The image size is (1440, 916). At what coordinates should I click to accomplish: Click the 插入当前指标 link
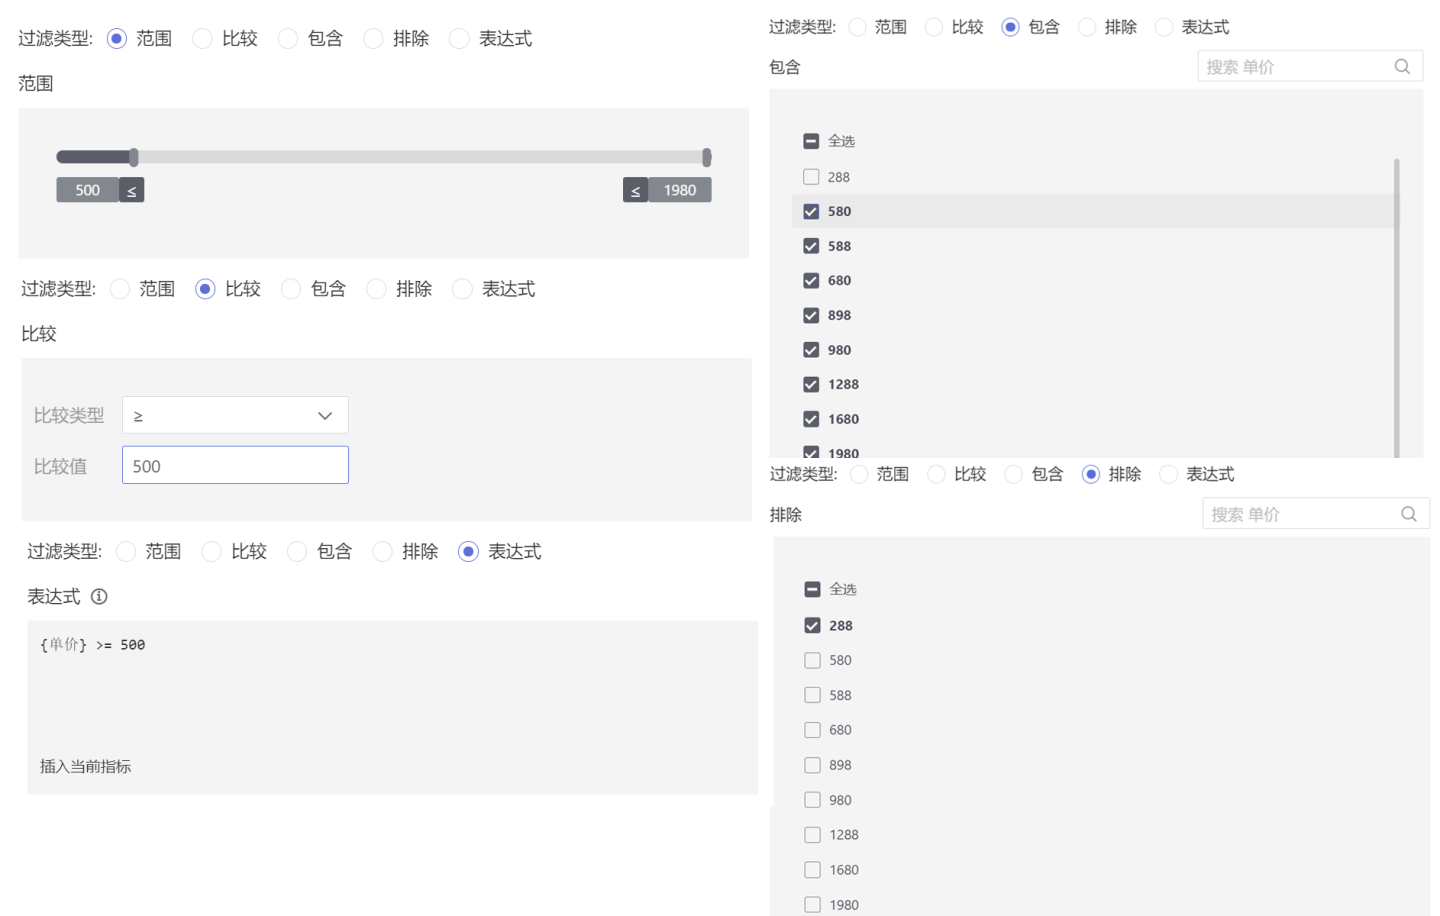(85, 766)
